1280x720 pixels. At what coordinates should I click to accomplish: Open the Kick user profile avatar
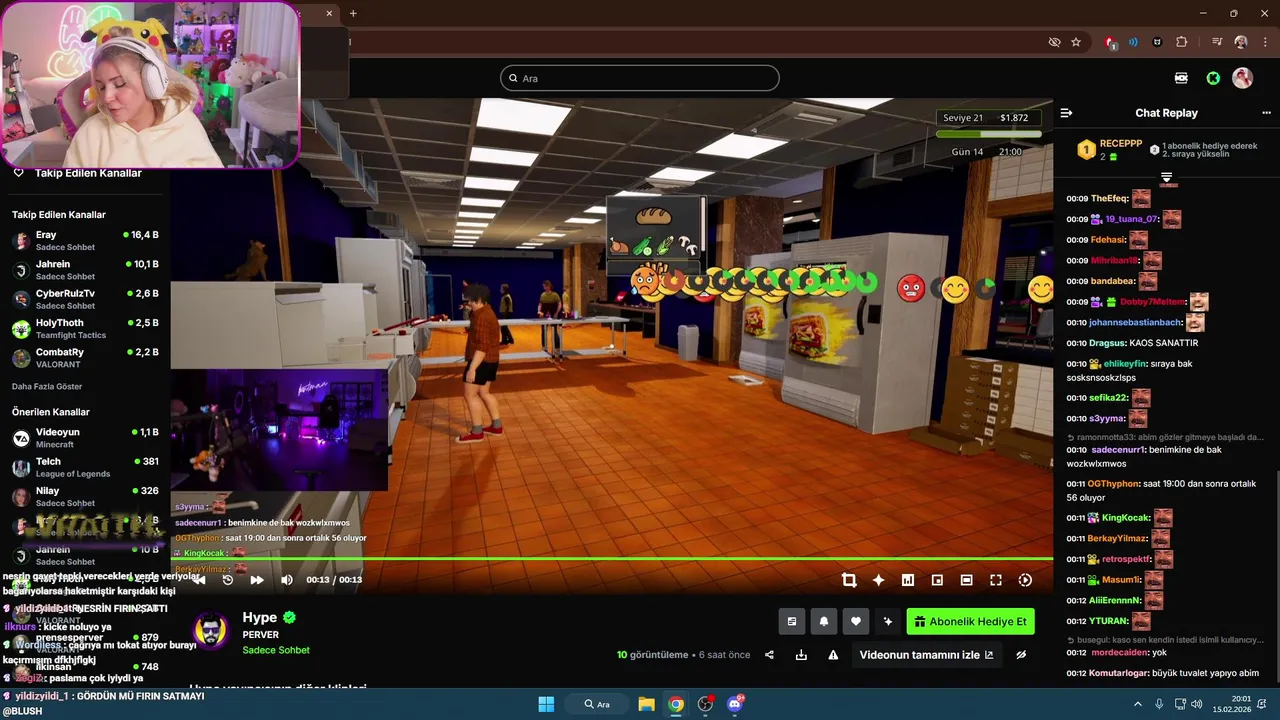[1243, 78]
